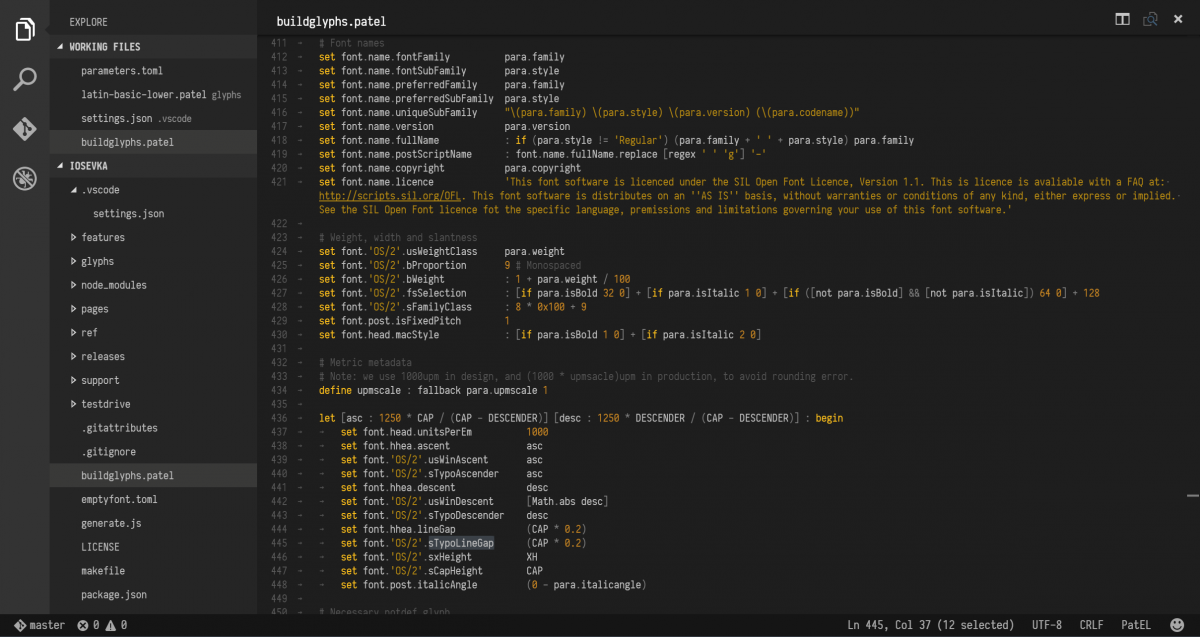Switch git branch from master
The width and height of the screenshot is (1200, 637).
click(40, 625)
